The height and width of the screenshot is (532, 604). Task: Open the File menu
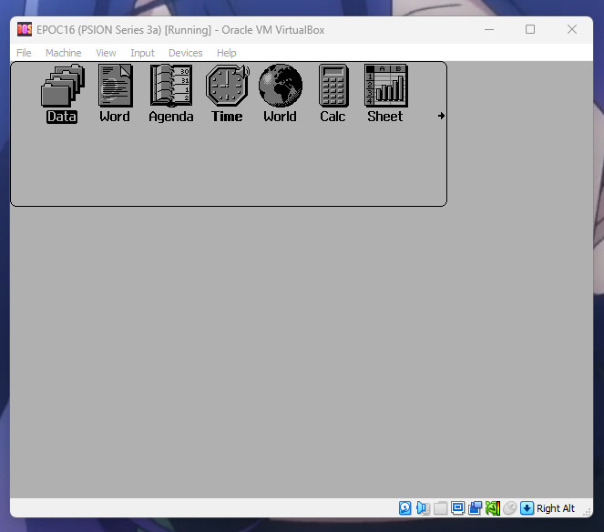23,53
